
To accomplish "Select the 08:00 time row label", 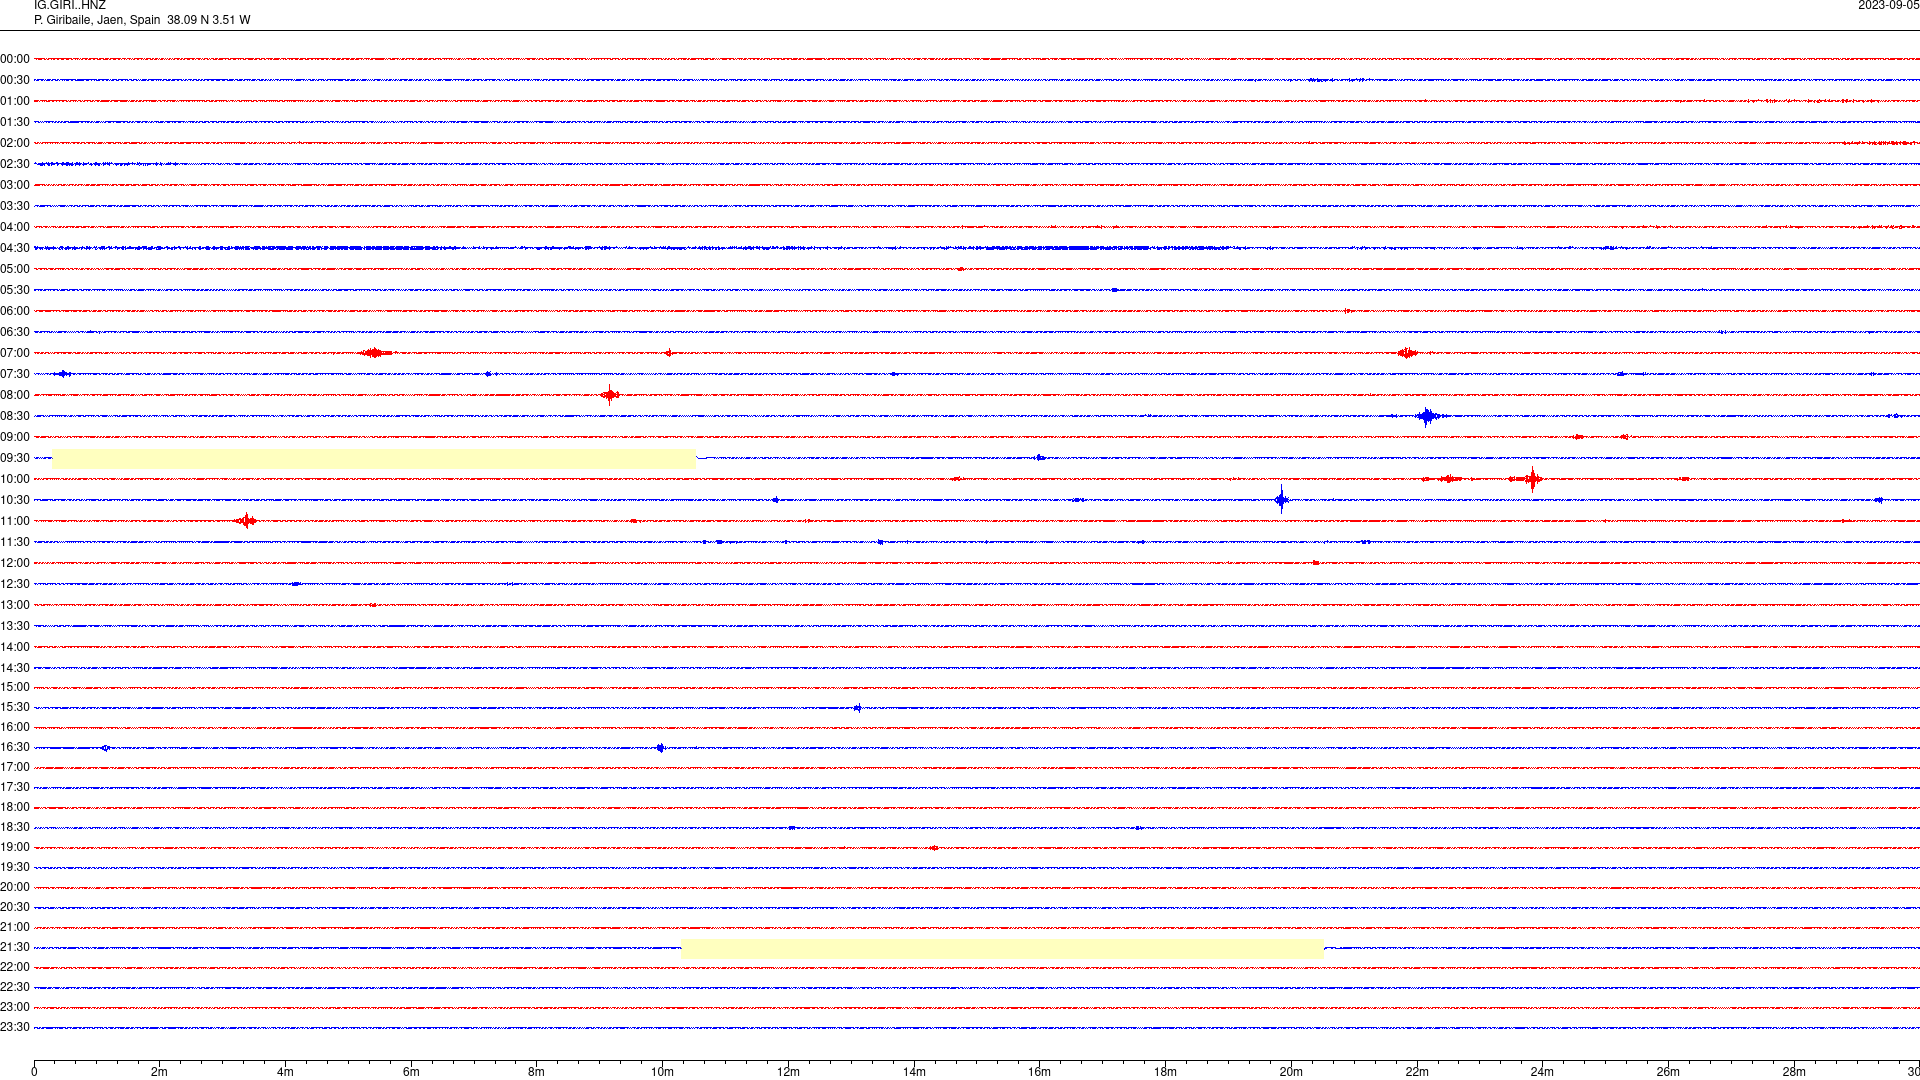I will pos(15,395).
